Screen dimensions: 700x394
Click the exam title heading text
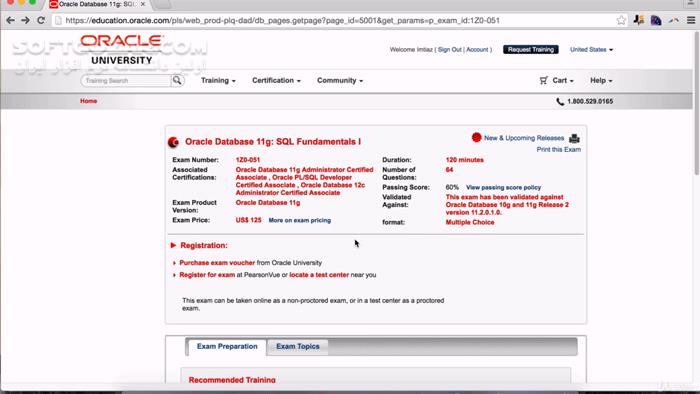(x=273, y=142)
